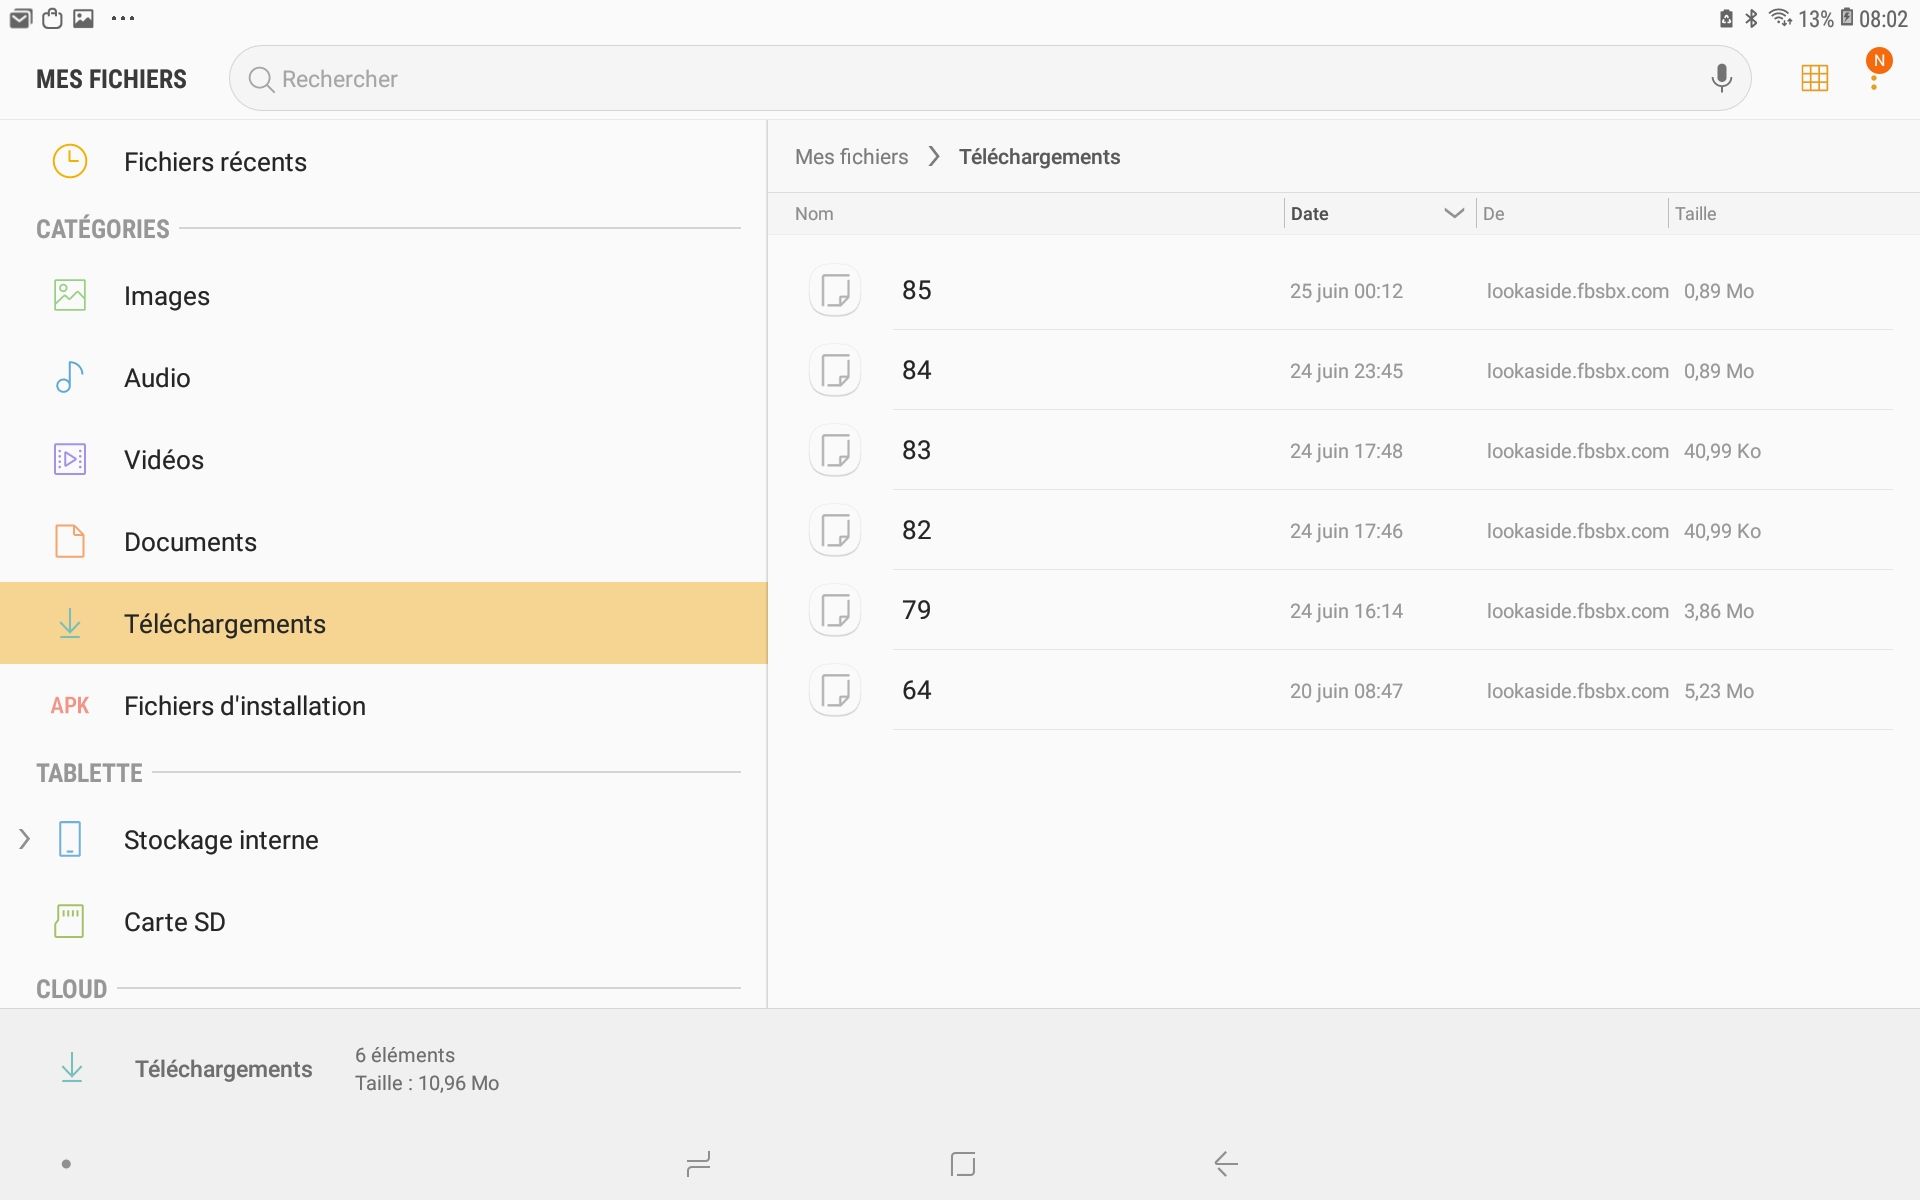Click file icon of item 82
This screenshot has width=1920, height=1200.
pos(835,530)
